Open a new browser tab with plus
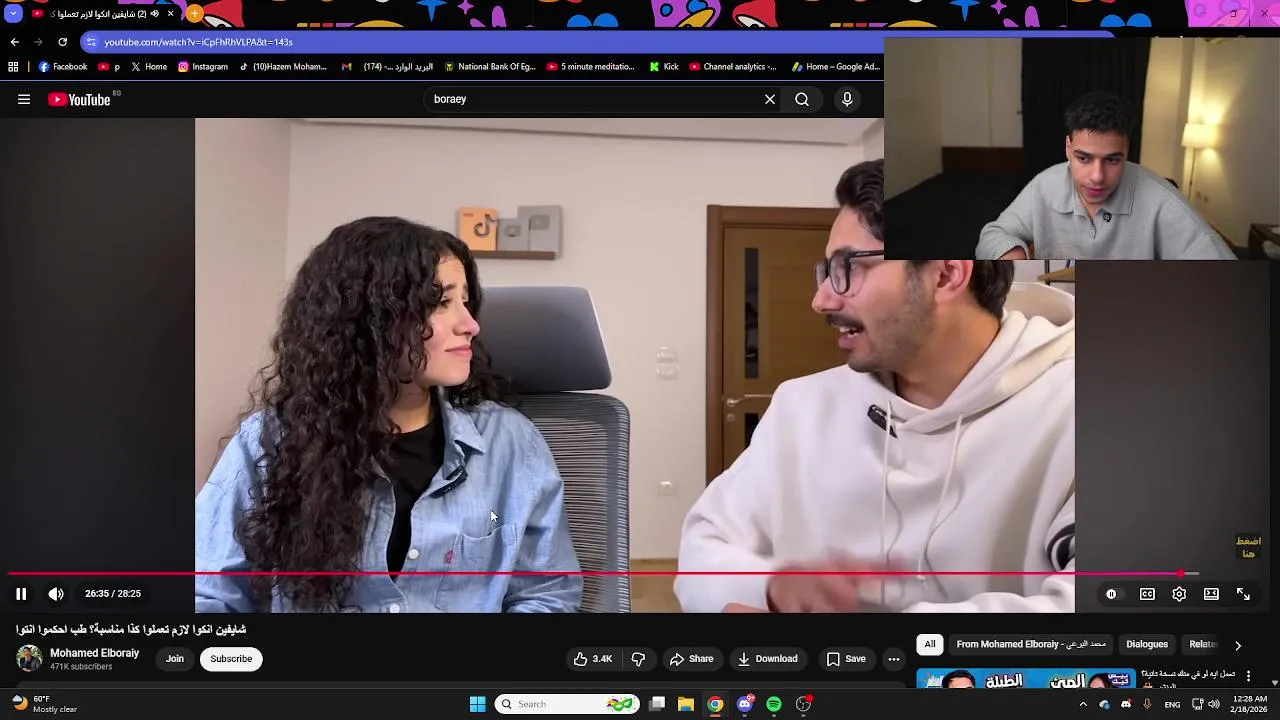Screen dimensions: 1280x720 coord(195,14)
